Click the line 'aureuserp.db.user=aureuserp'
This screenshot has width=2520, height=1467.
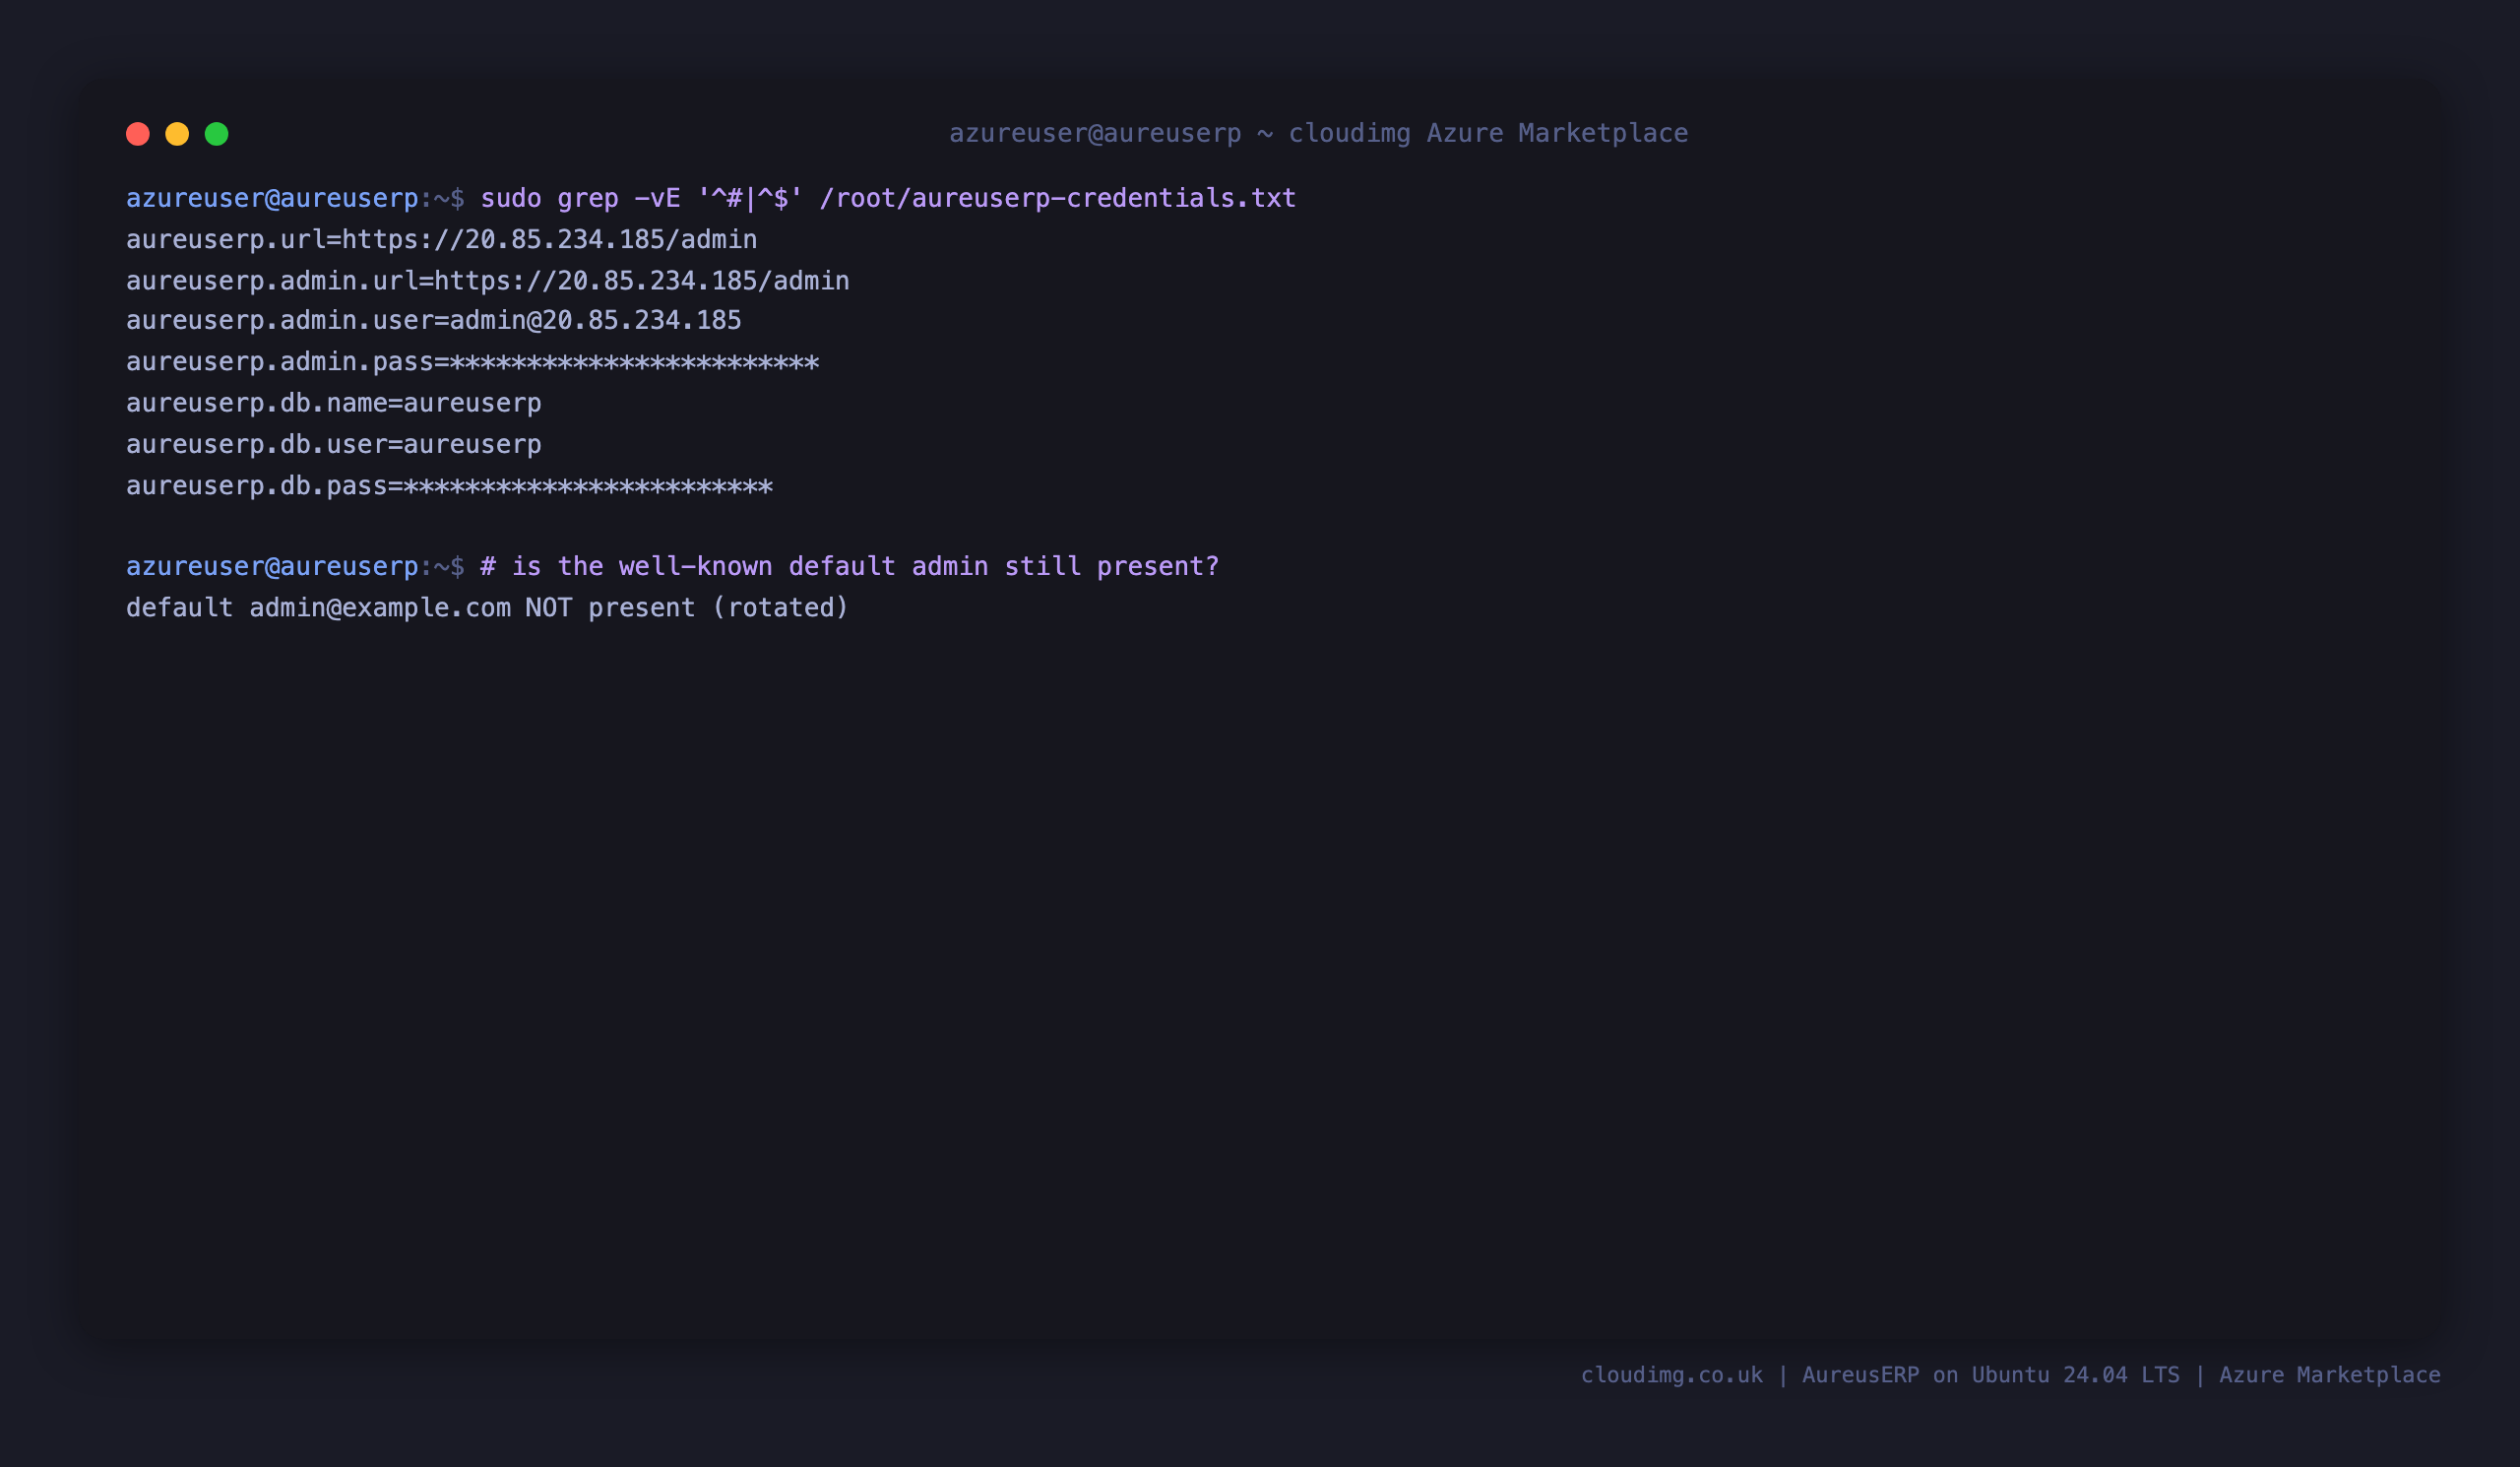coord(334,444)
